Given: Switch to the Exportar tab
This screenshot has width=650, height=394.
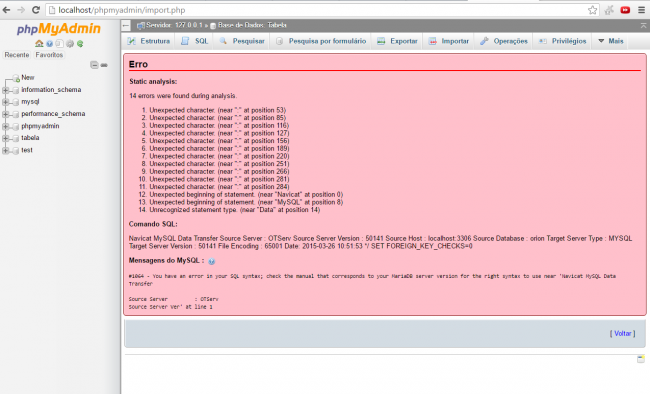Looking at the screenshot, I should tap(397, 41).
